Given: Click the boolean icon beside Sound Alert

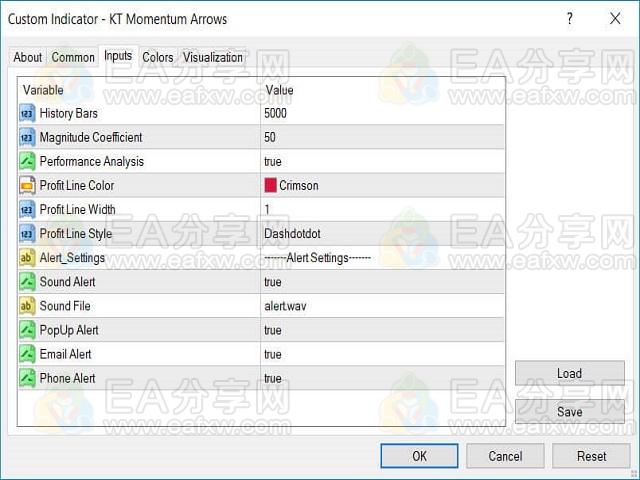Looking at the screenshot, I should tap(27, 282).
